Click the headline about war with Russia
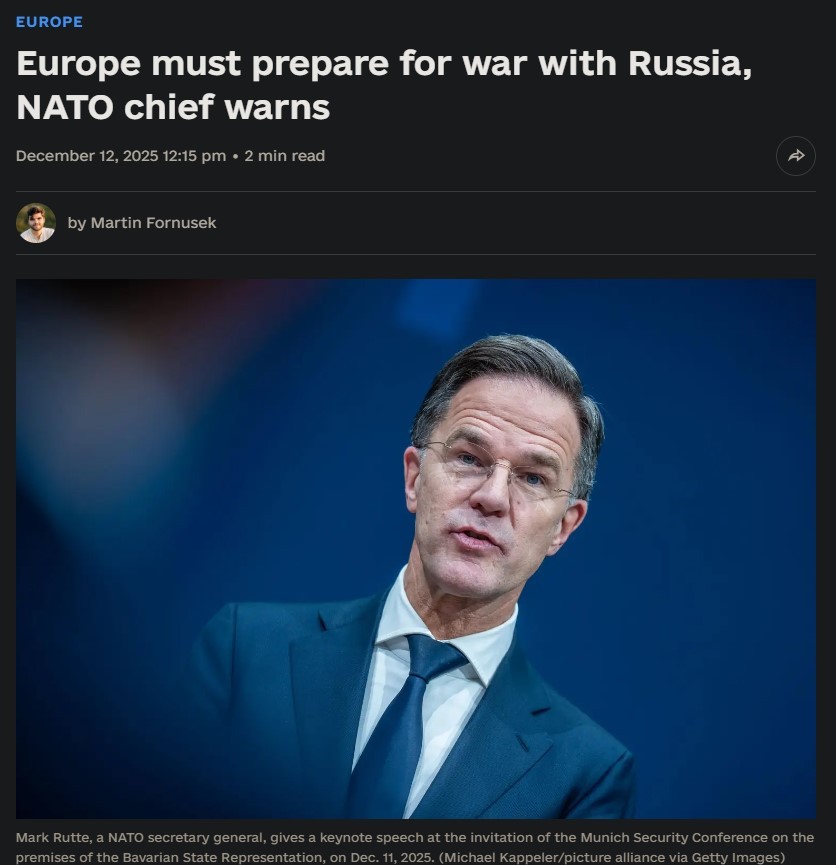Viewport: 836px width, 865px height. (384, 85)
